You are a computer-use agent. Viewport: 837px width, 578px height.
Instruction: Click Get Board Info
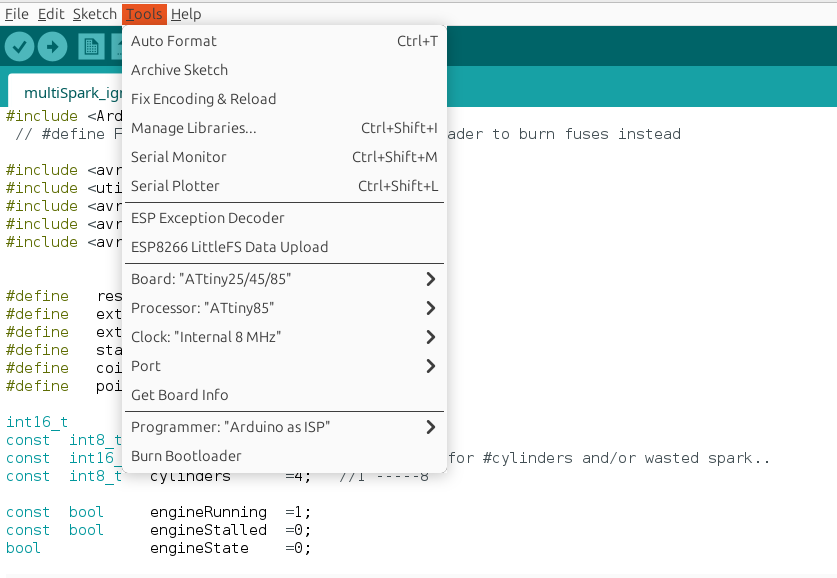tap(180, 395)
